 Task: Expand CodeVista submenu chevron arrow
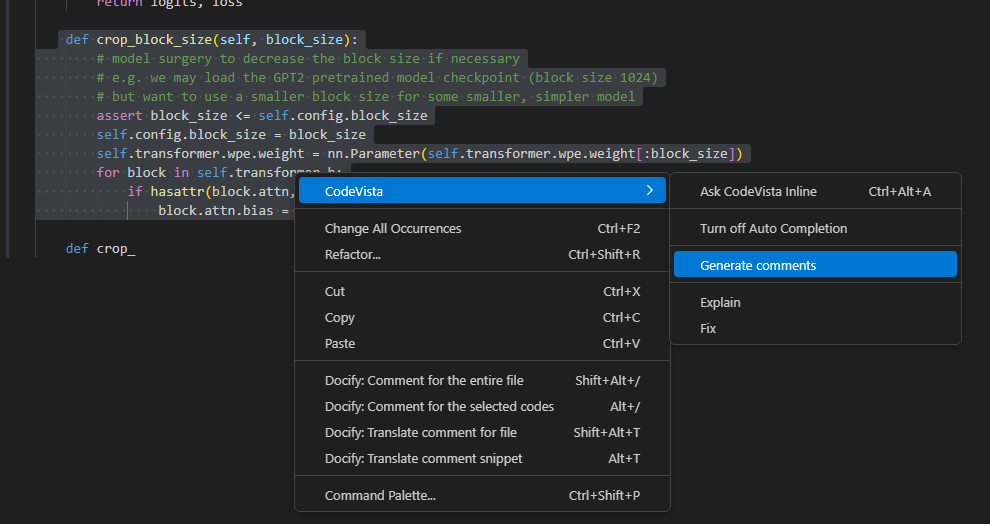[650, 191]
